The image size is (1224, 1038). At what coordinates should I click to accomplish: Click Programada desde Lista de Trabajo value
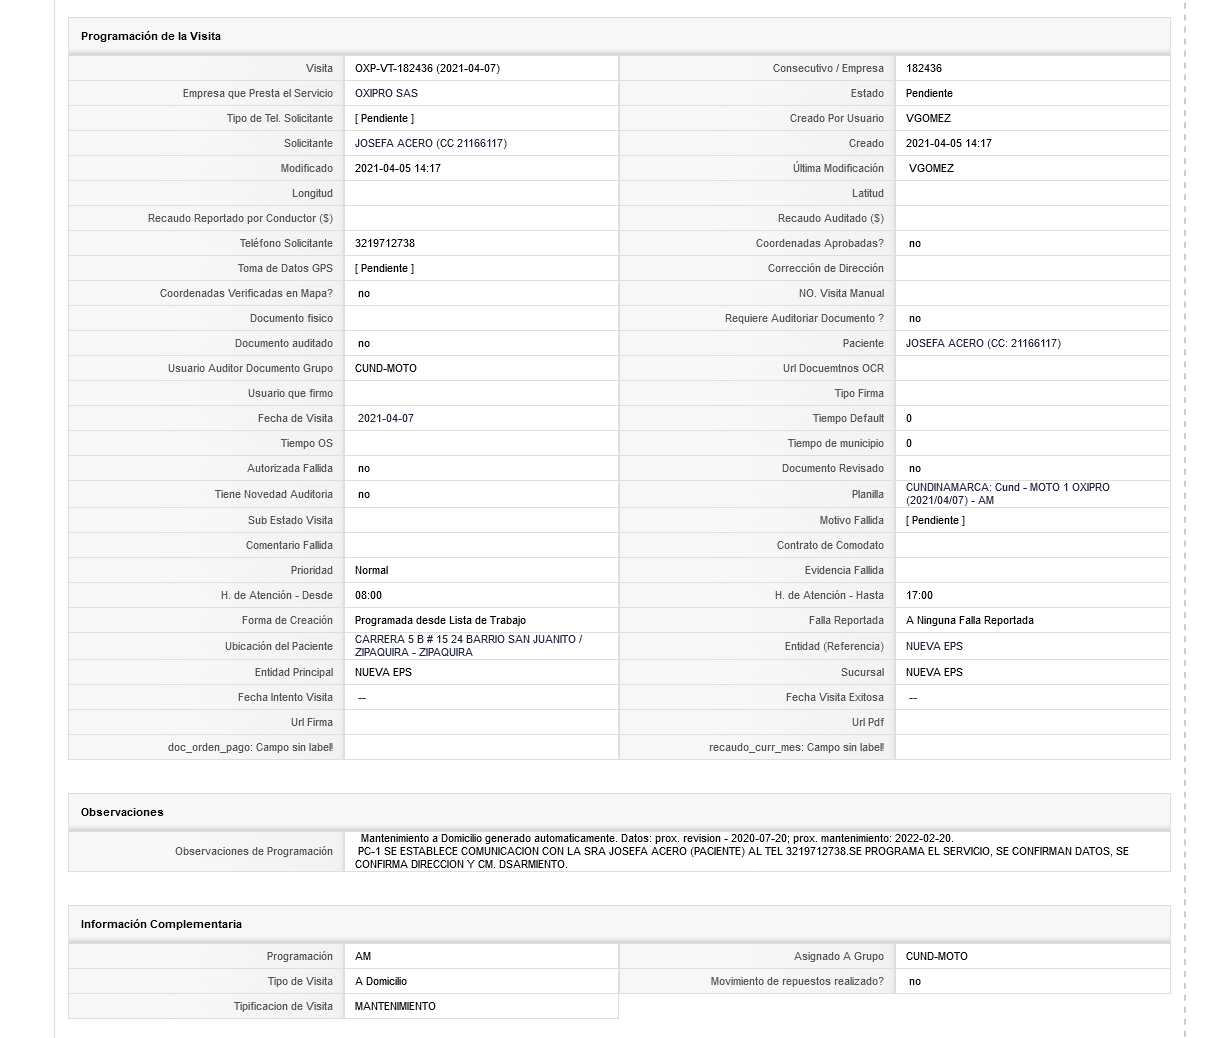pos(440,620)
